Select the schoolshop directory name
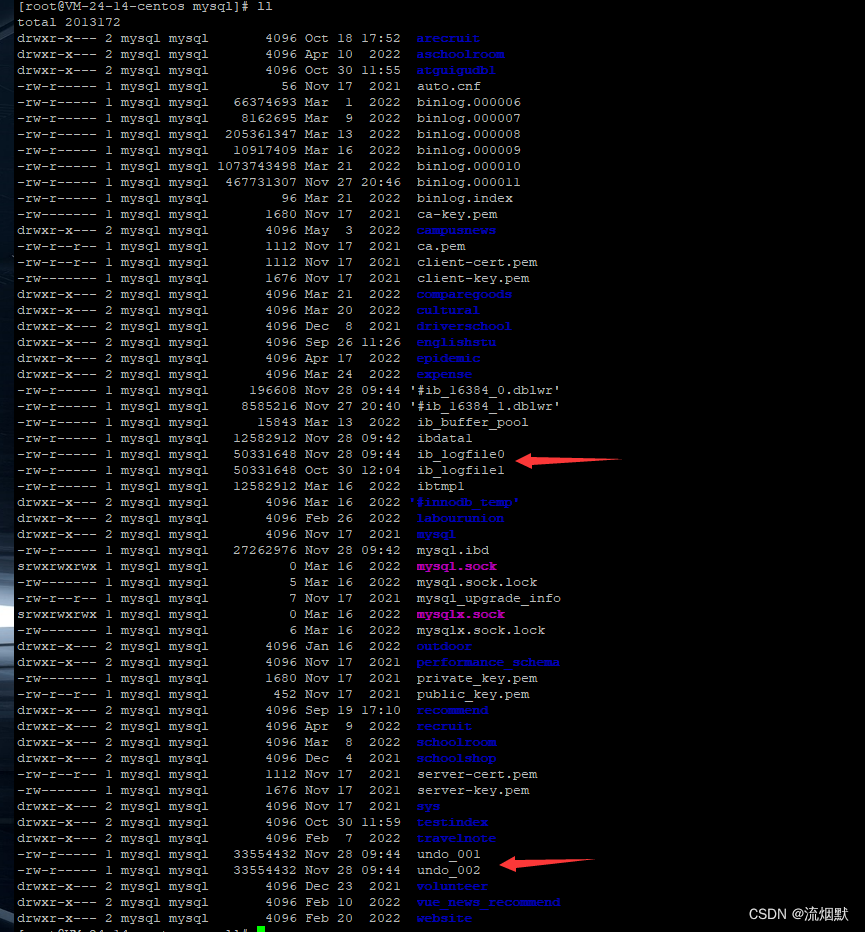 coord(456,759)
